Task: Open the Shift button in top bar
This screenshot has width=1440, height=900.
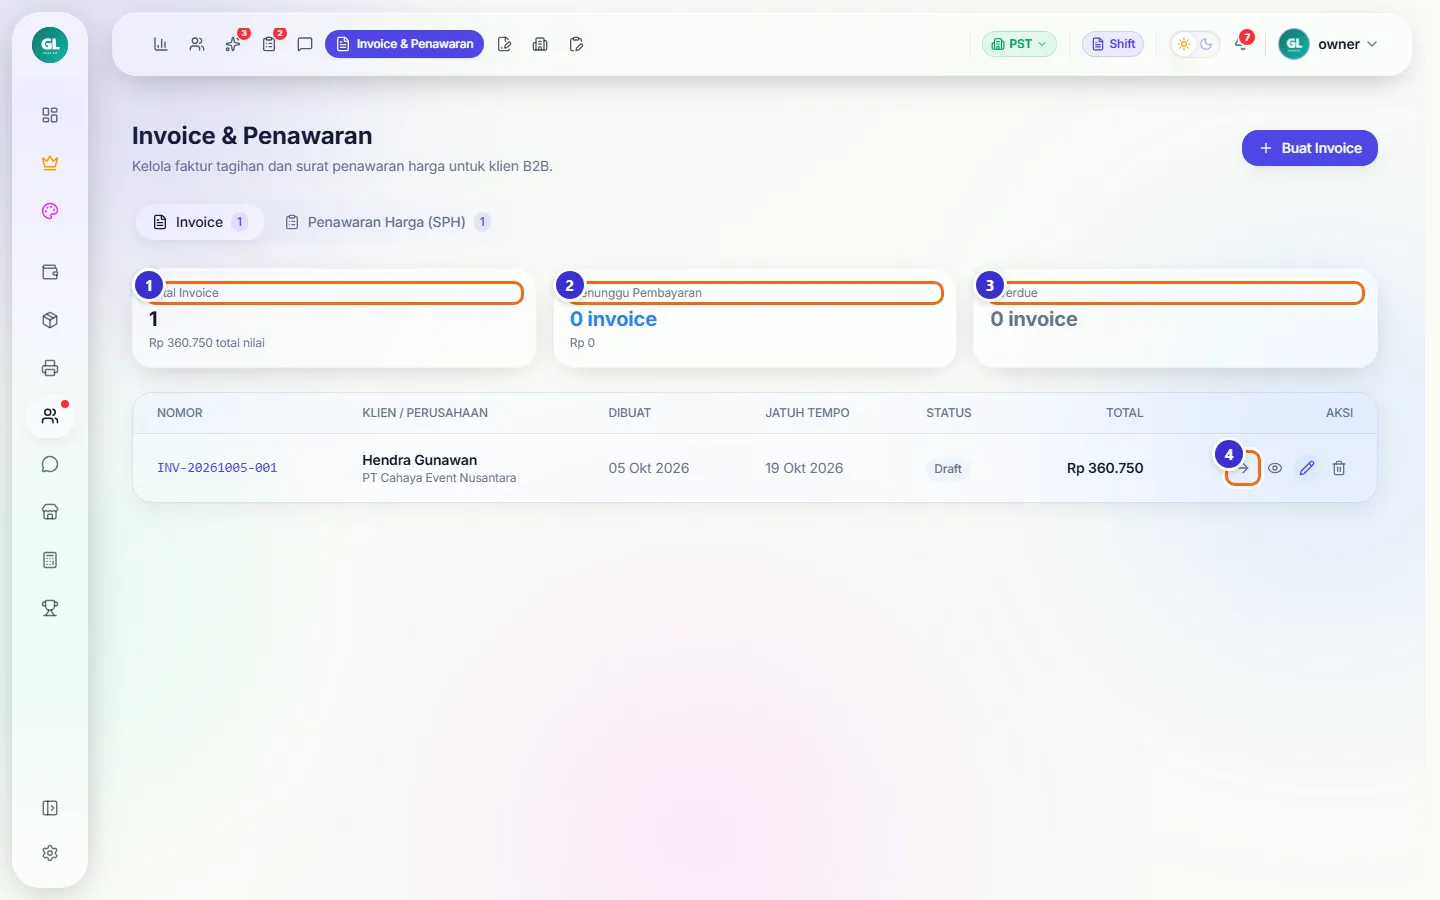Action: click(1113, 44)
